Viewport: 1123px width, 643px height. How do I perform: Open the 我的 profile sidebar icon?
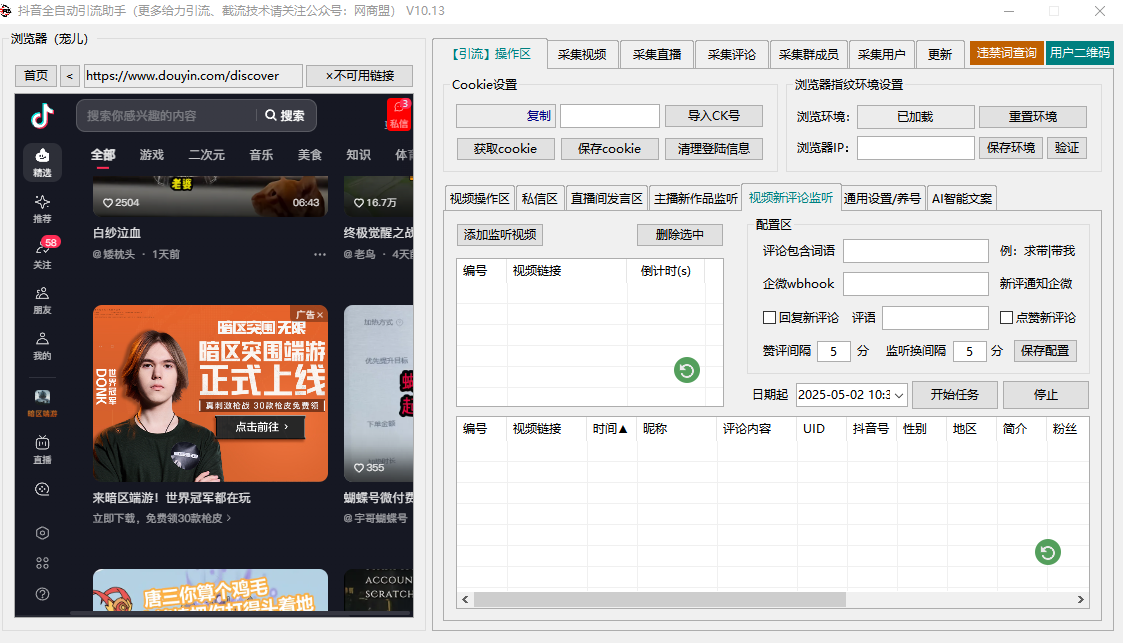coord(42,346)
